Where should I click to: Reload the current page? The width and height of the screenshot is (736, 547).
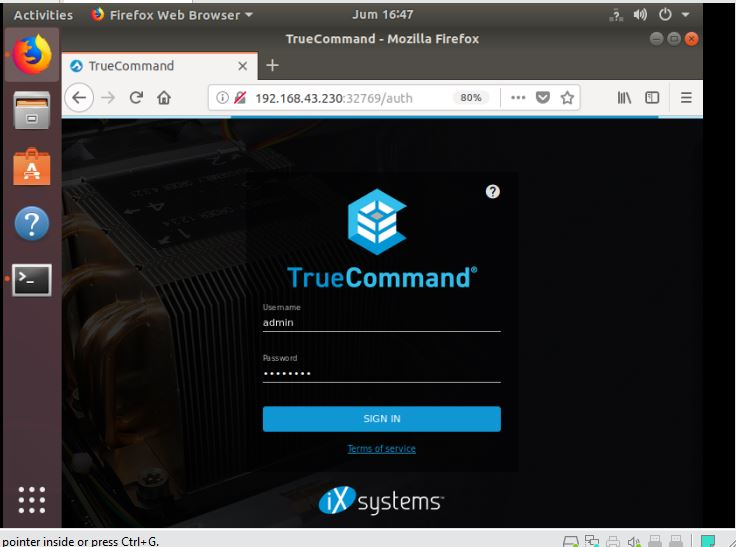[x=136, y=98]
